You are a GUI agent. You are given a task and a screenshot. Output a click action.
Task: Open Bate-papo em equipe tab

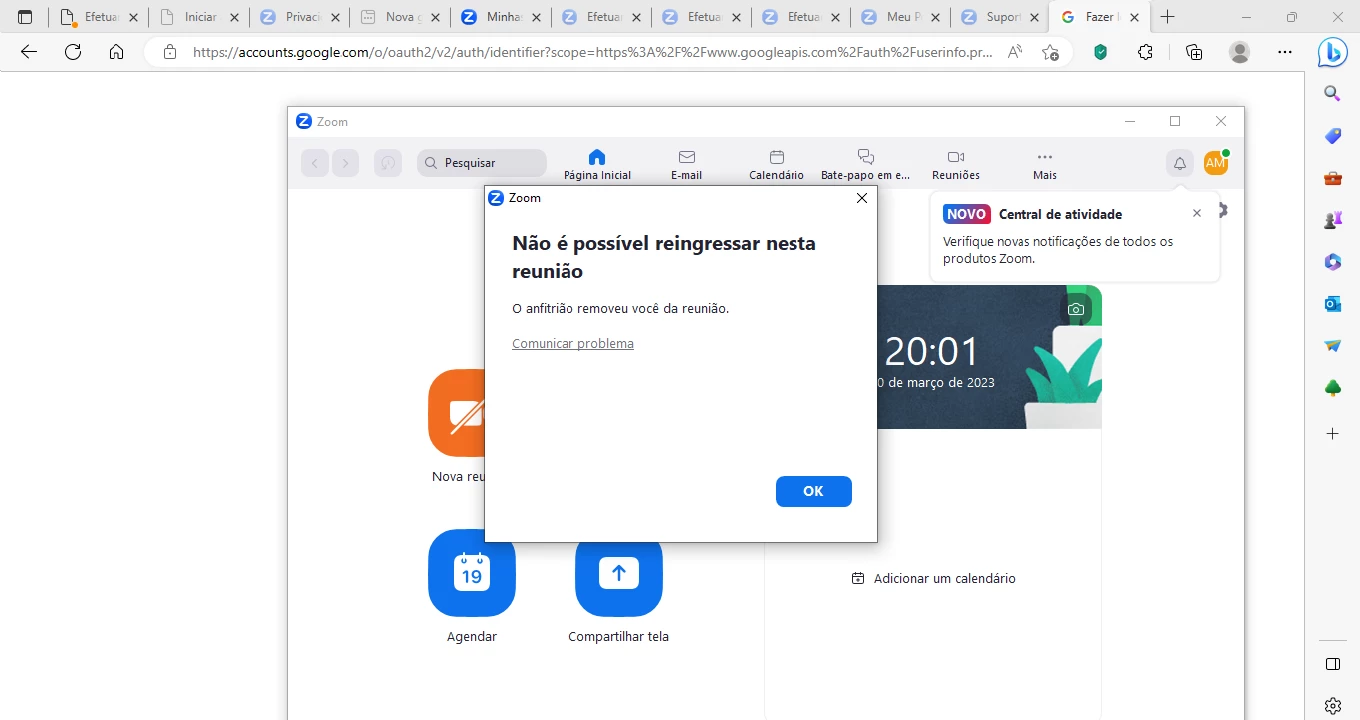pyautogui.click(x=865, y=165)
